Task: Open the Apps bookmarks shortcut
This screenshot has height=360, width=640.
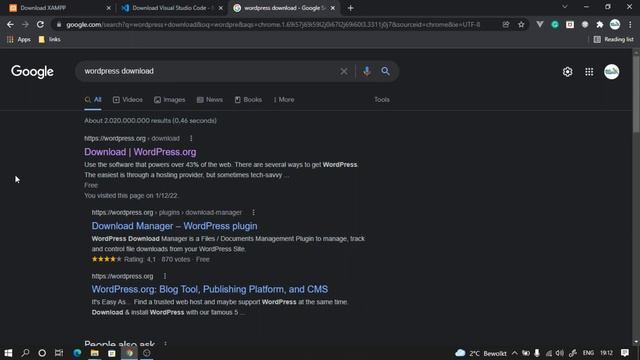Action: pos(19,39)
